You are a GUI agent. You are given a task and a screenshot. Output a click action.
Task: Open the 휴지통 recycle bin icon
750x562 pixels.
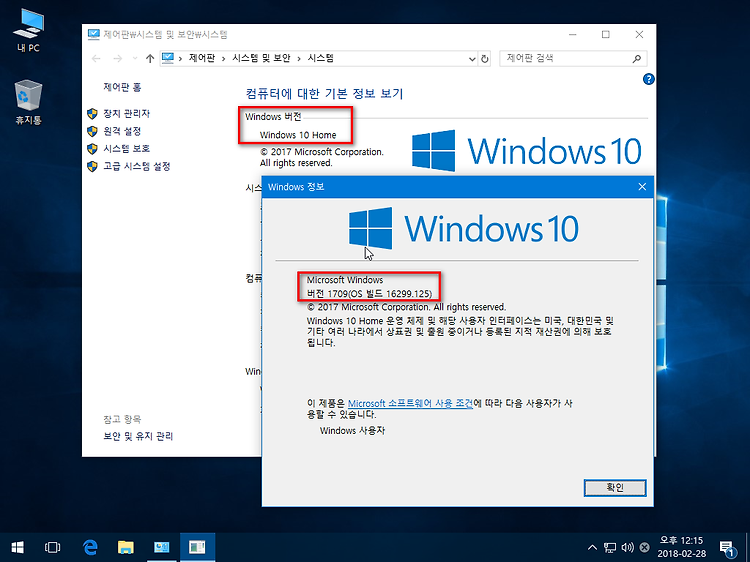pos(28,102)
